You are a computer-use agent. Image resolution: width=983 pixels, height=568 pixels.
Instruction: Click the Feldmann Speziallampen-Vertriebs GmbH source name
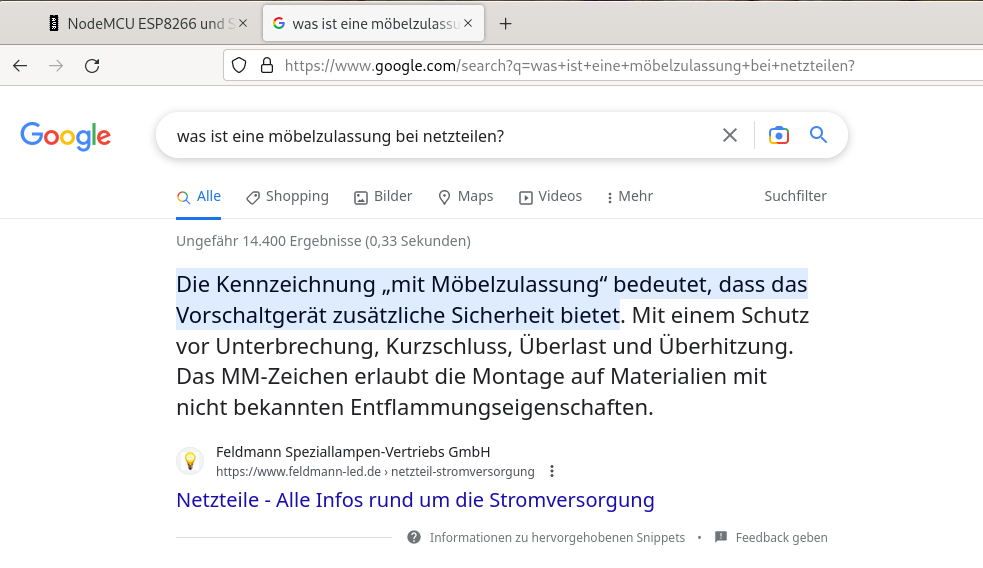[x=353, y=452]
